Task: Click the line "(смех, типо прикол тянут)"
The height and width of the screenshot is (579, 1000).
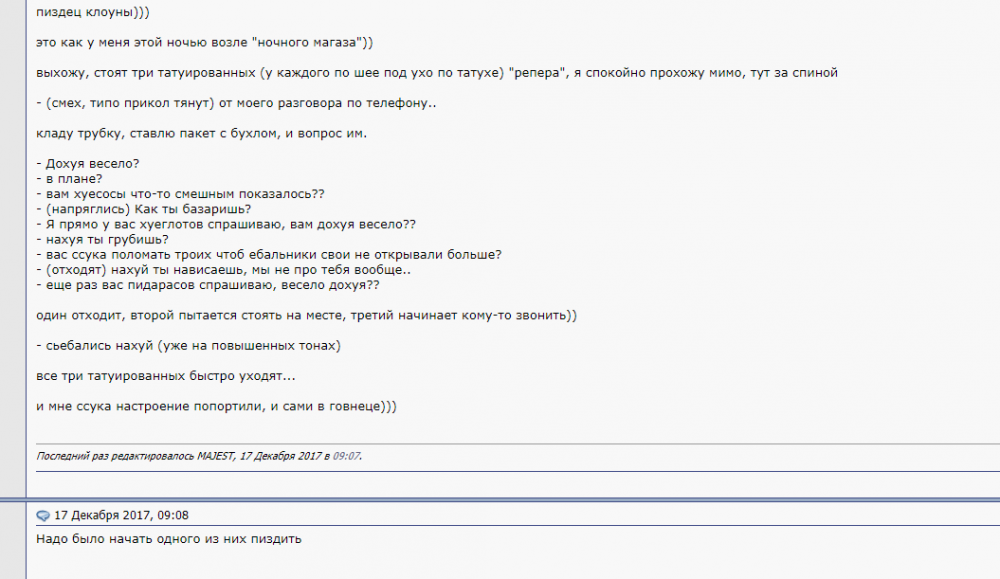Action: pyautogui.click(x=236, y=103)
